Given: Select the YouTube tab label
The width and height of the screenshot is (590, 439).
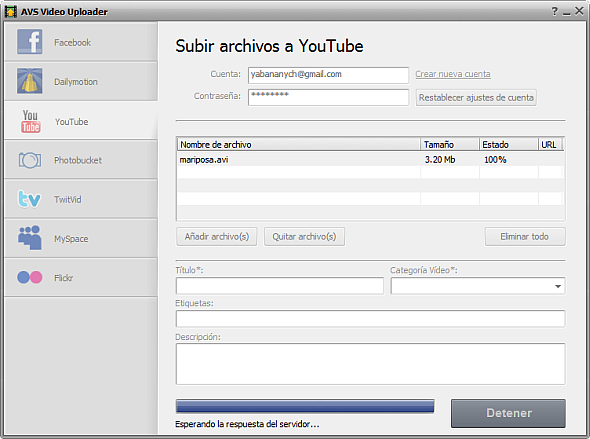Looking at the screenshot, I should click(71, 122).
